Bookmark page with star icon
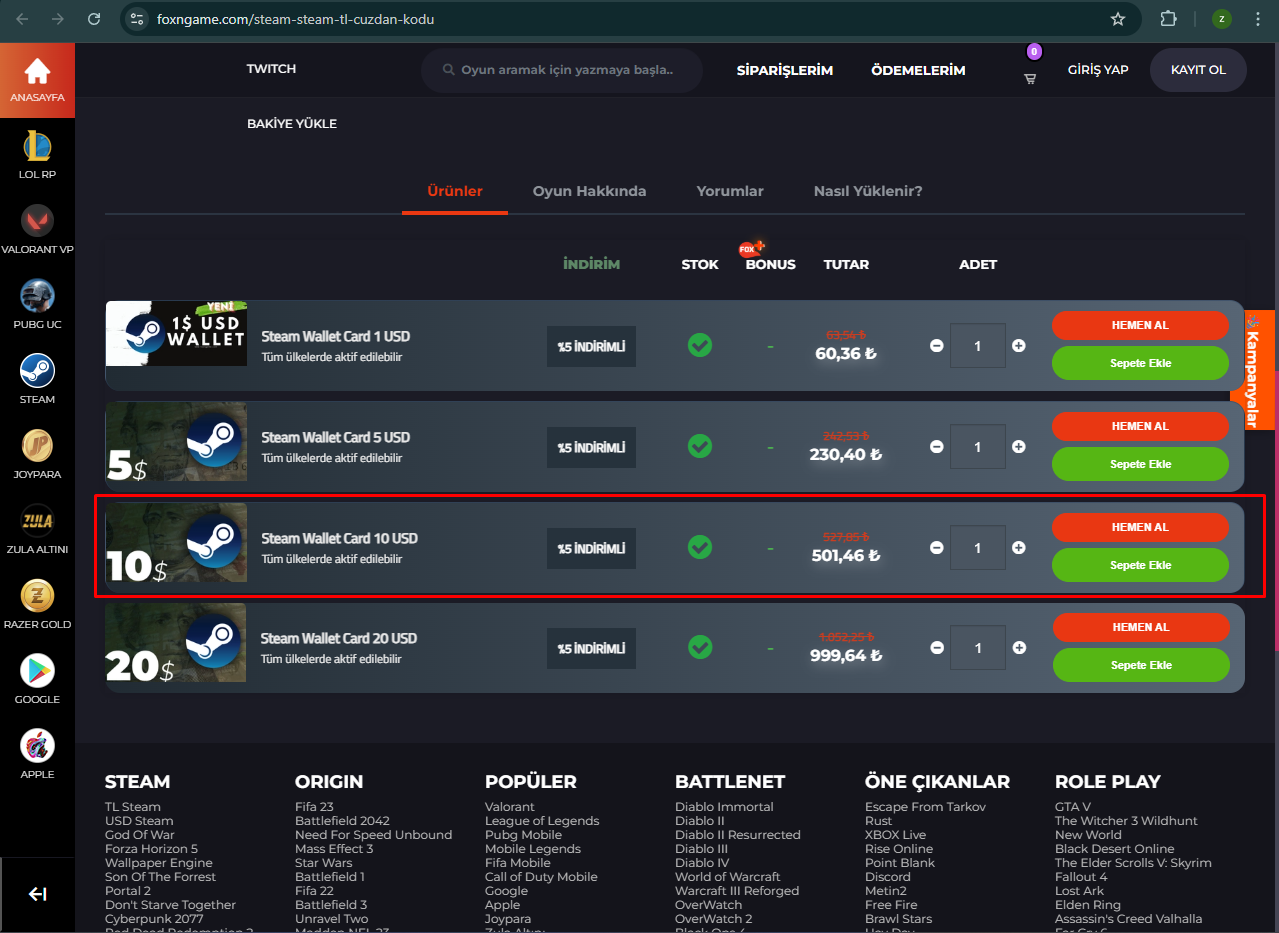The height and width of the screenshot is (933, 1279). pyautogui.click(x=1118, y=19)
